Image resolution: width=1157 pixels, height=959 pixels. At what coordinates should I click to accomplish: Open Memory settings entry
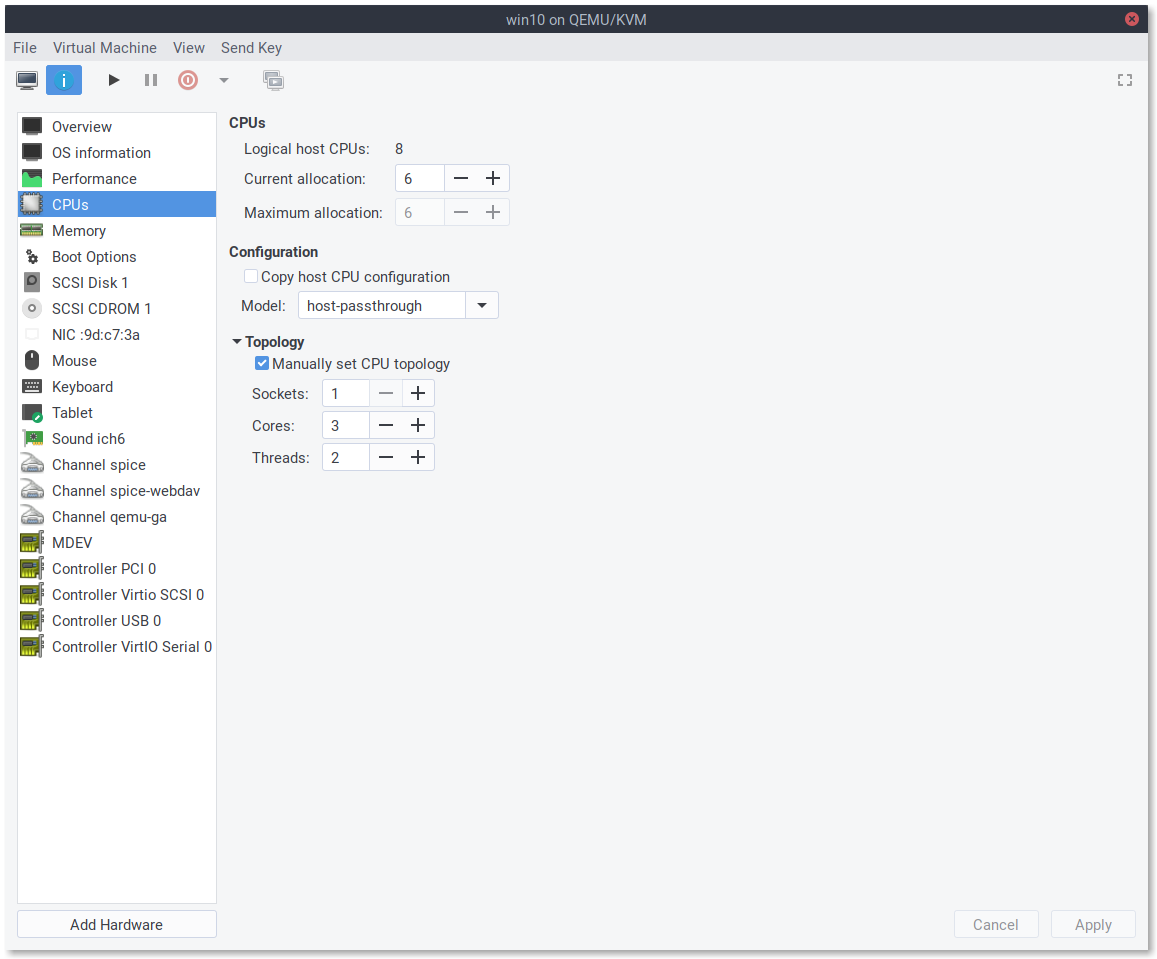click(x=117, y=231)
